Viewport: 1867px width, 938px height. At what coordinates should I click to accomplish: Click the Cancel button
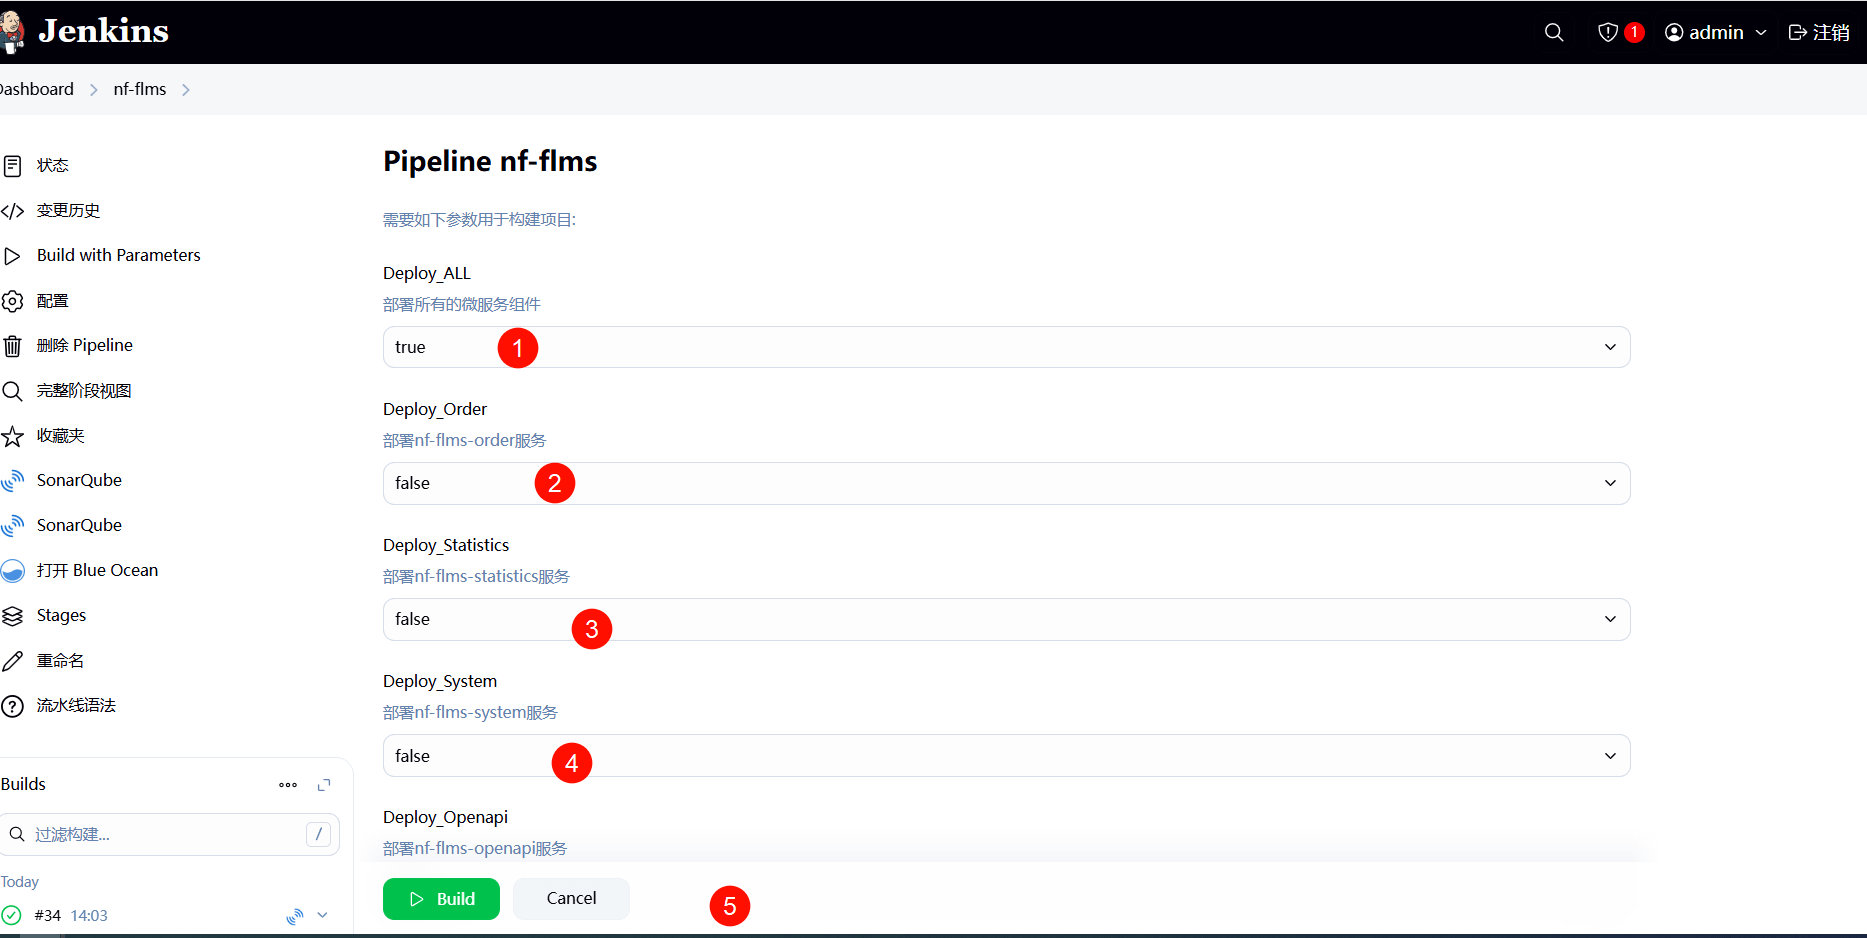point(571,898)
